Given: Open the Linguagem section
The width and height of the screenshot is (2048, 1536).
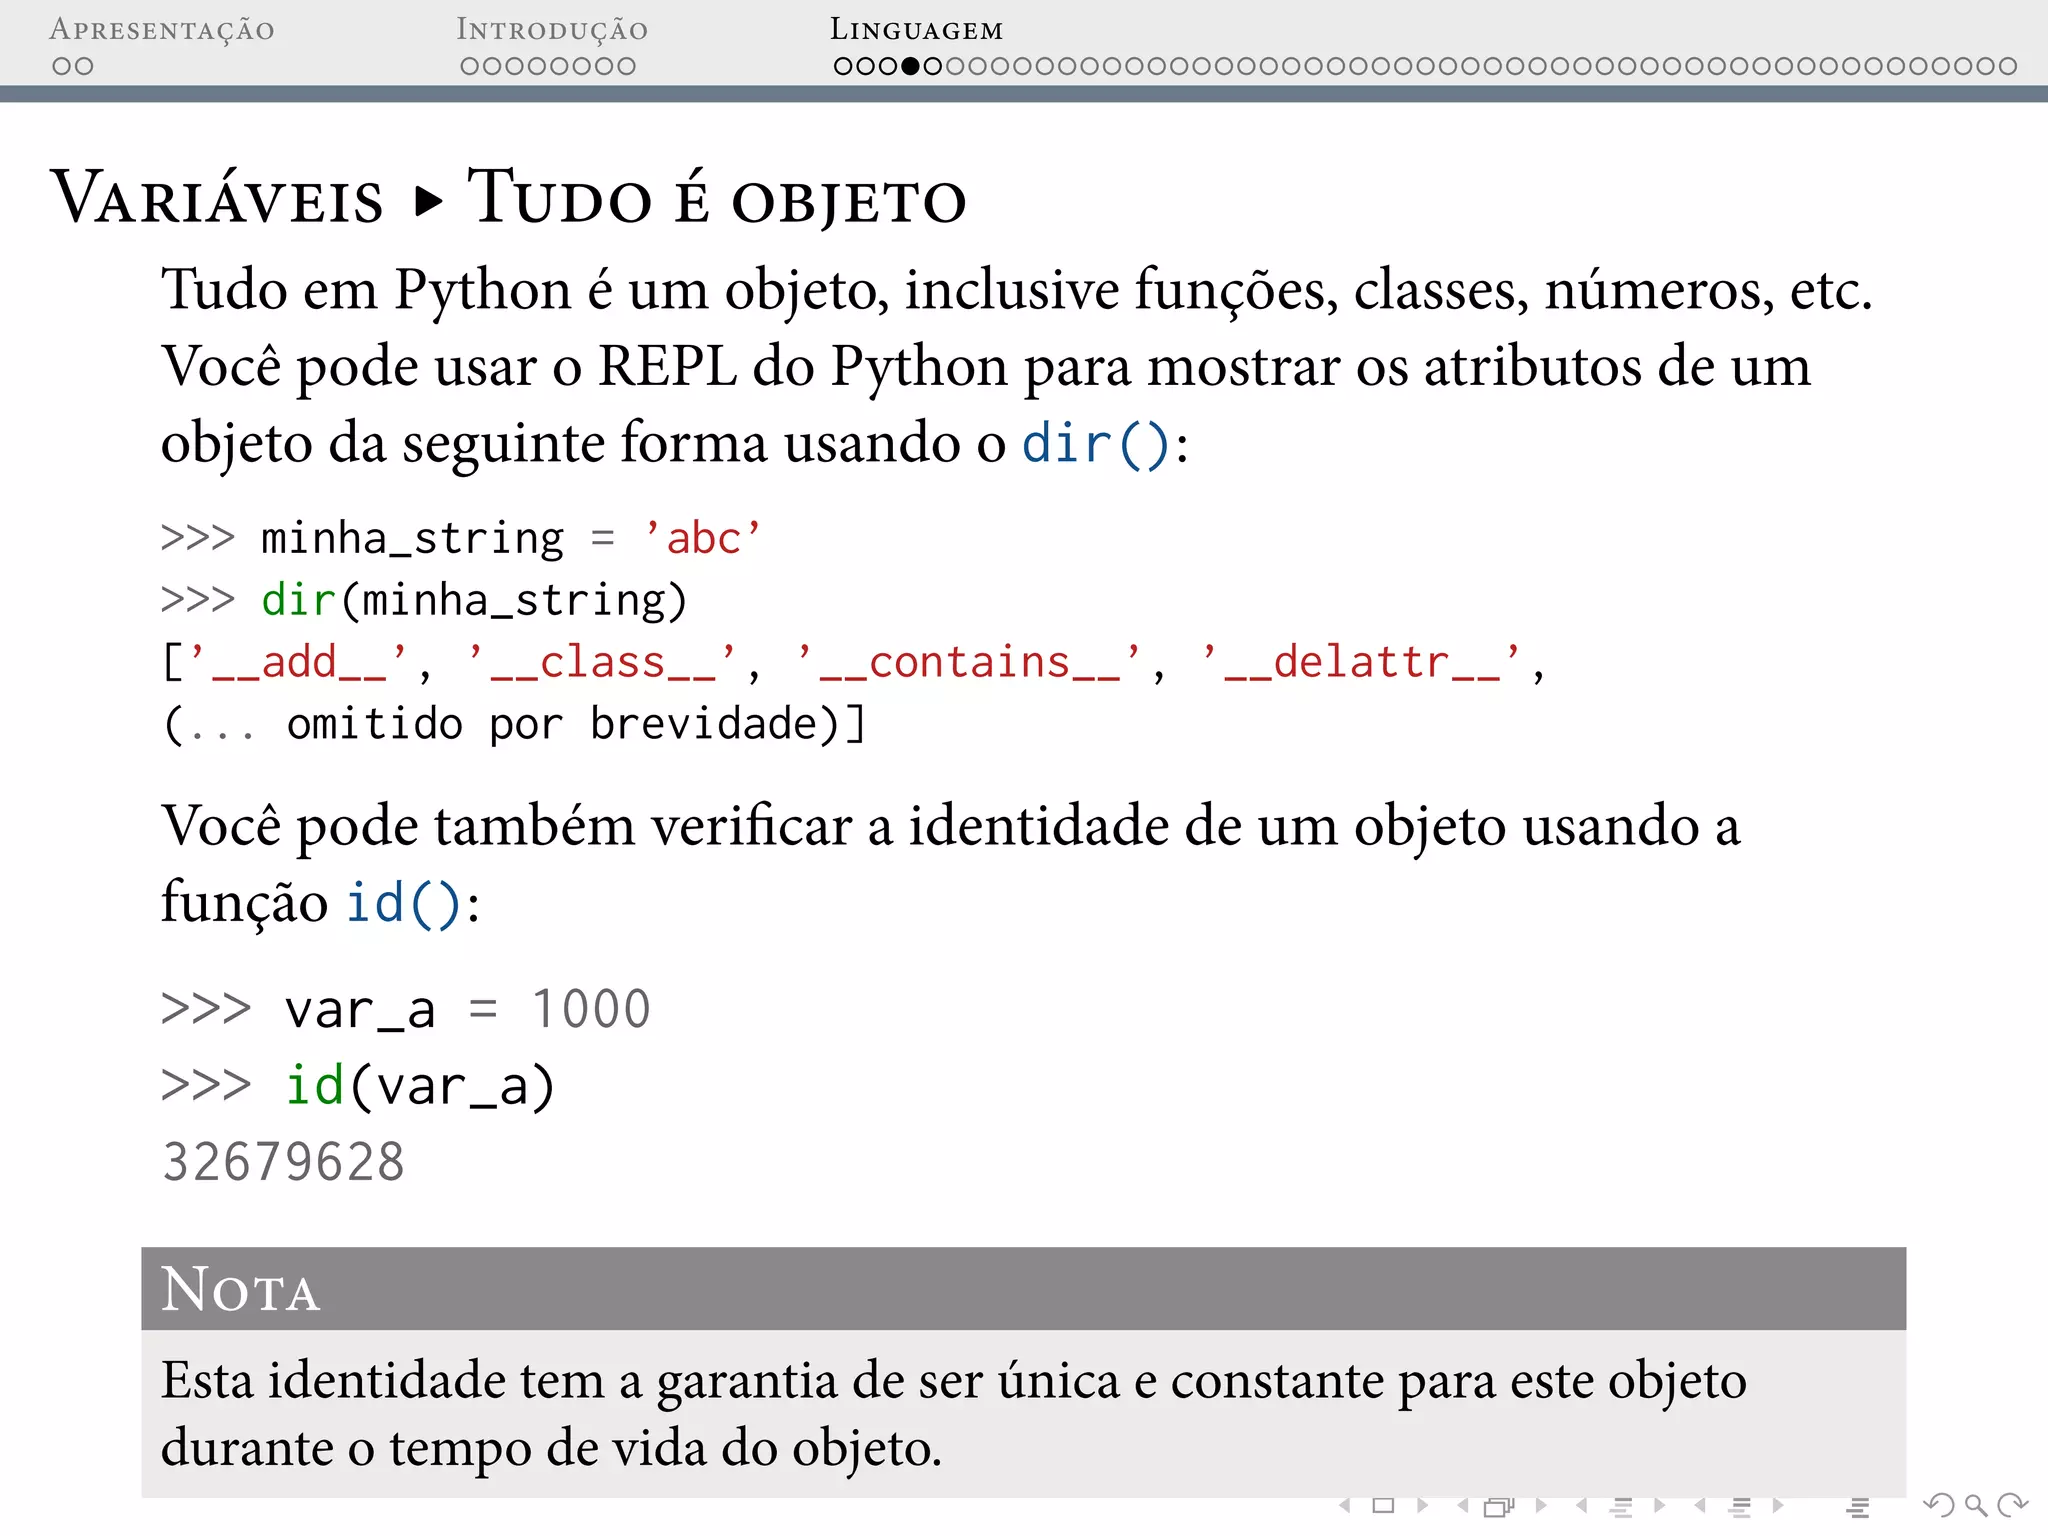Looking at the screenshot, I should tap(916, 29).
